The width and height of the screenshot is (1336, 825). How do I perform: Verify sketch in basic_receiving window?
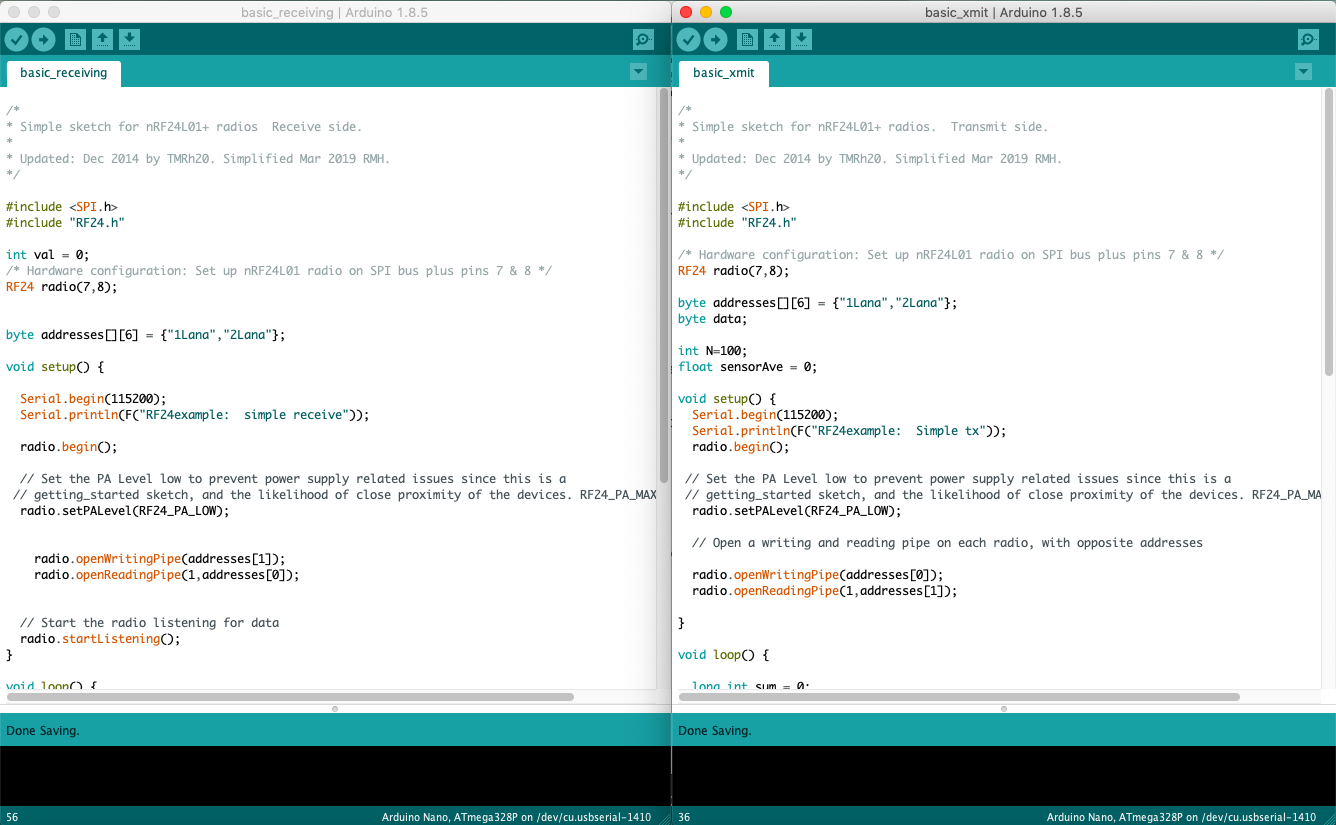(x=16, y=39)
